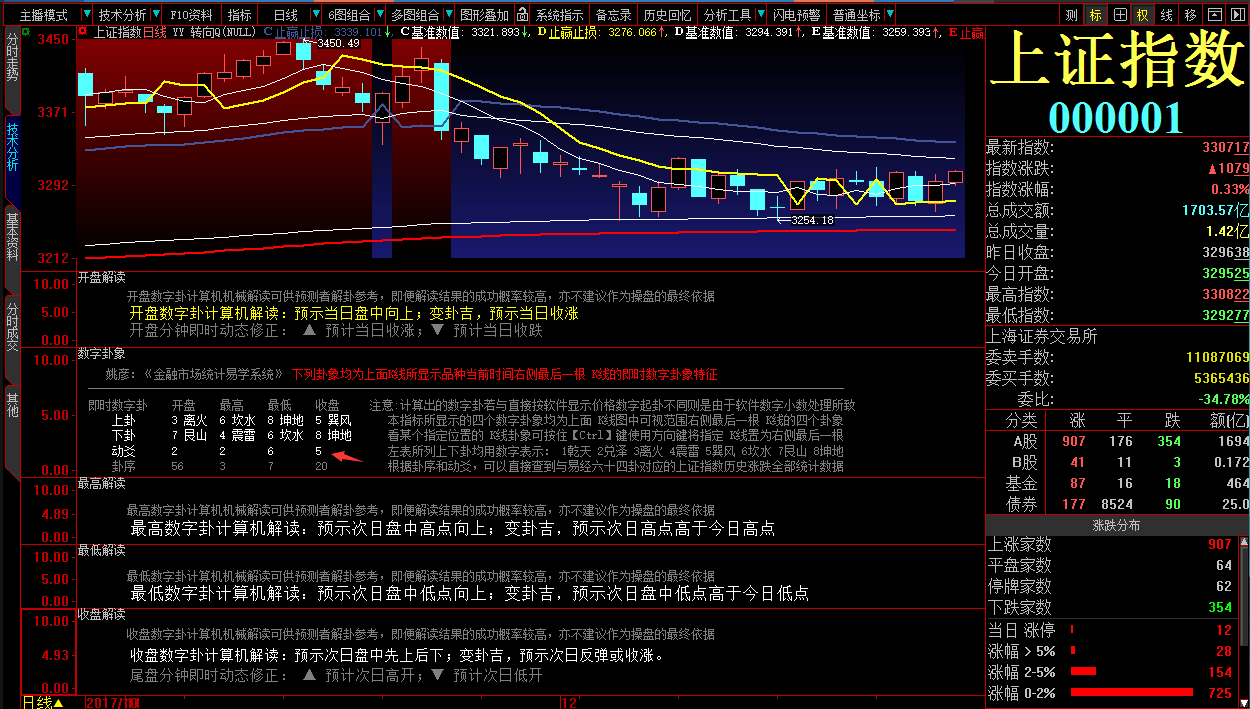Click the green square icon at the chart's top-left corner
This screenshot has width=1250, height=709.
point(26,31)
